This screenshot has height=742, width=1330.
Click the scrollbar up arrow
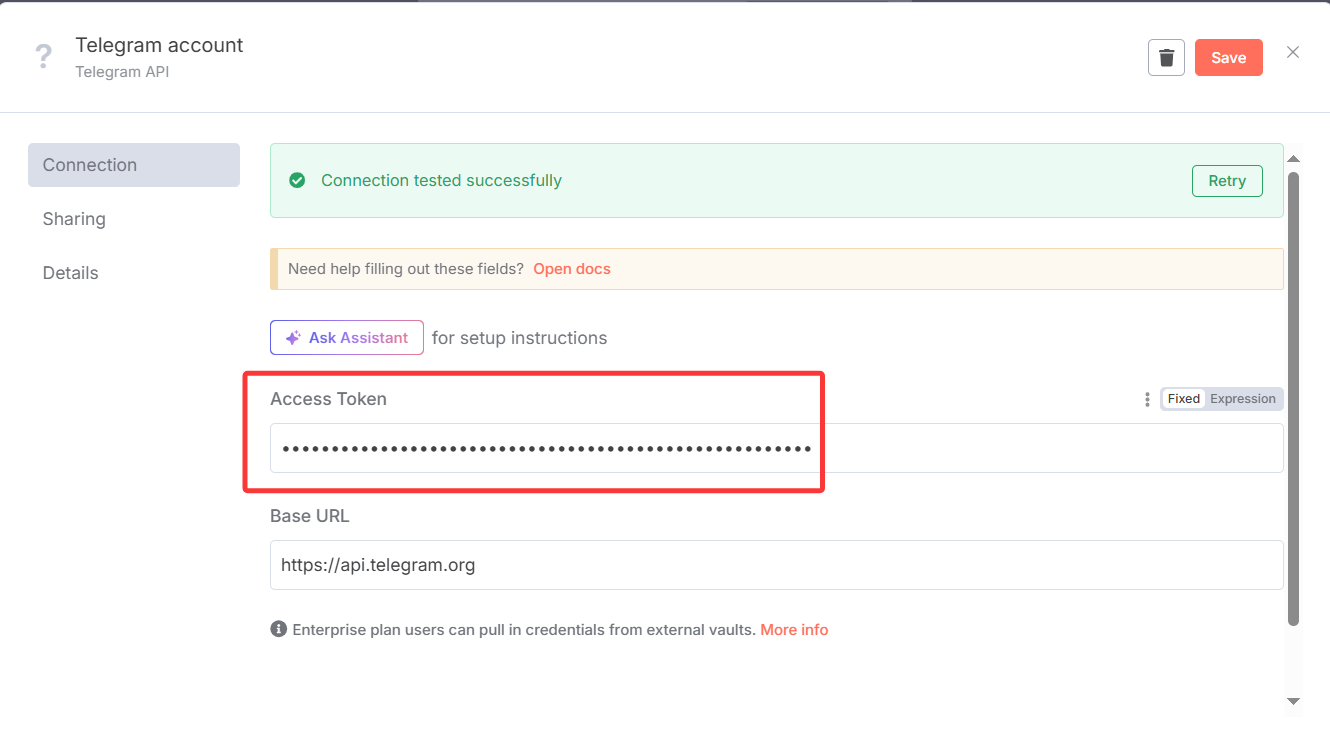point(1293,159)
